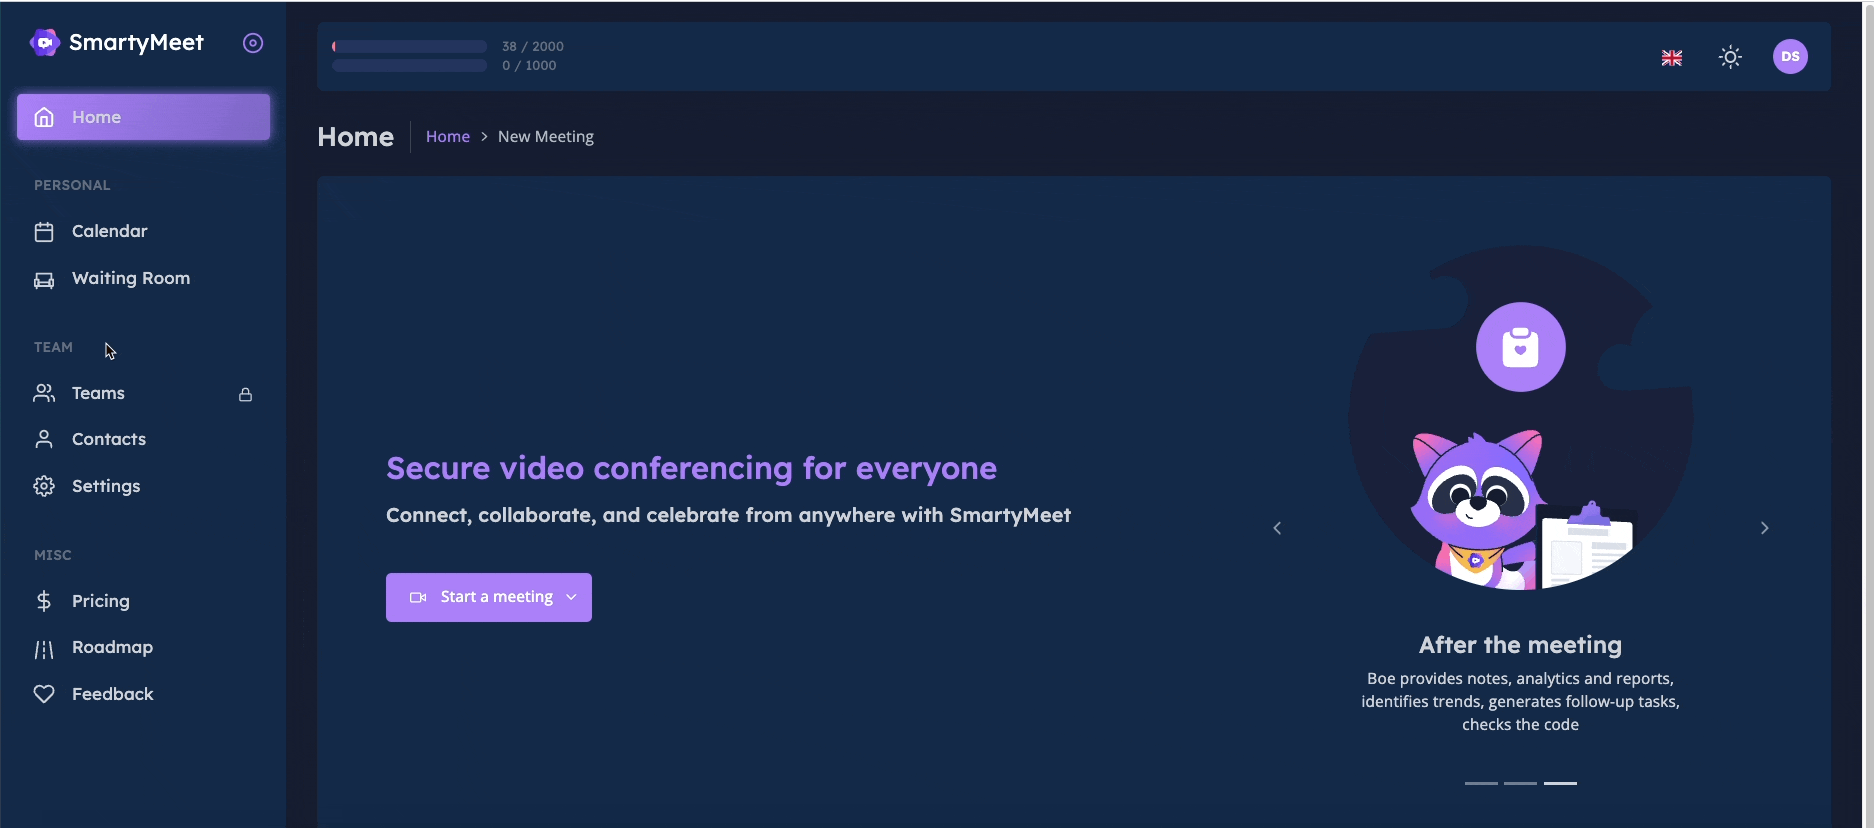The width and height of the screenshot is (1874, 828).
Task: Click the Roadmap road icon
Action: point(44,650)
